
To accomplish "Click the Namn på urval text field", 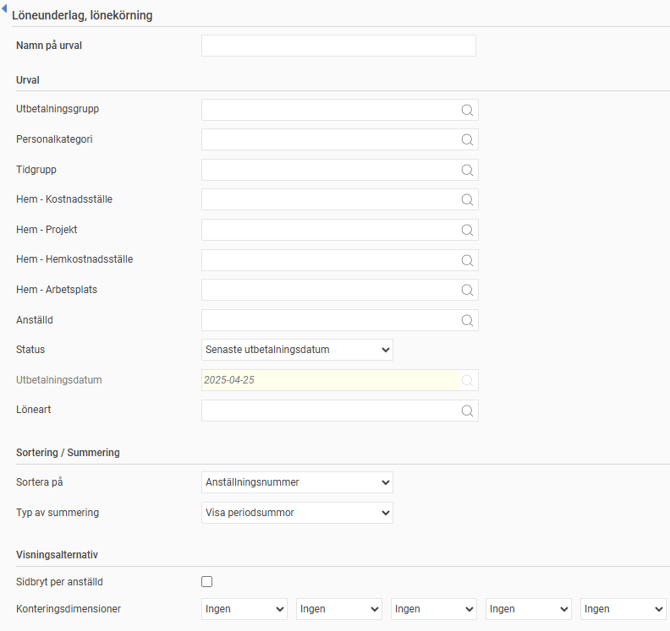I will 338,46.
